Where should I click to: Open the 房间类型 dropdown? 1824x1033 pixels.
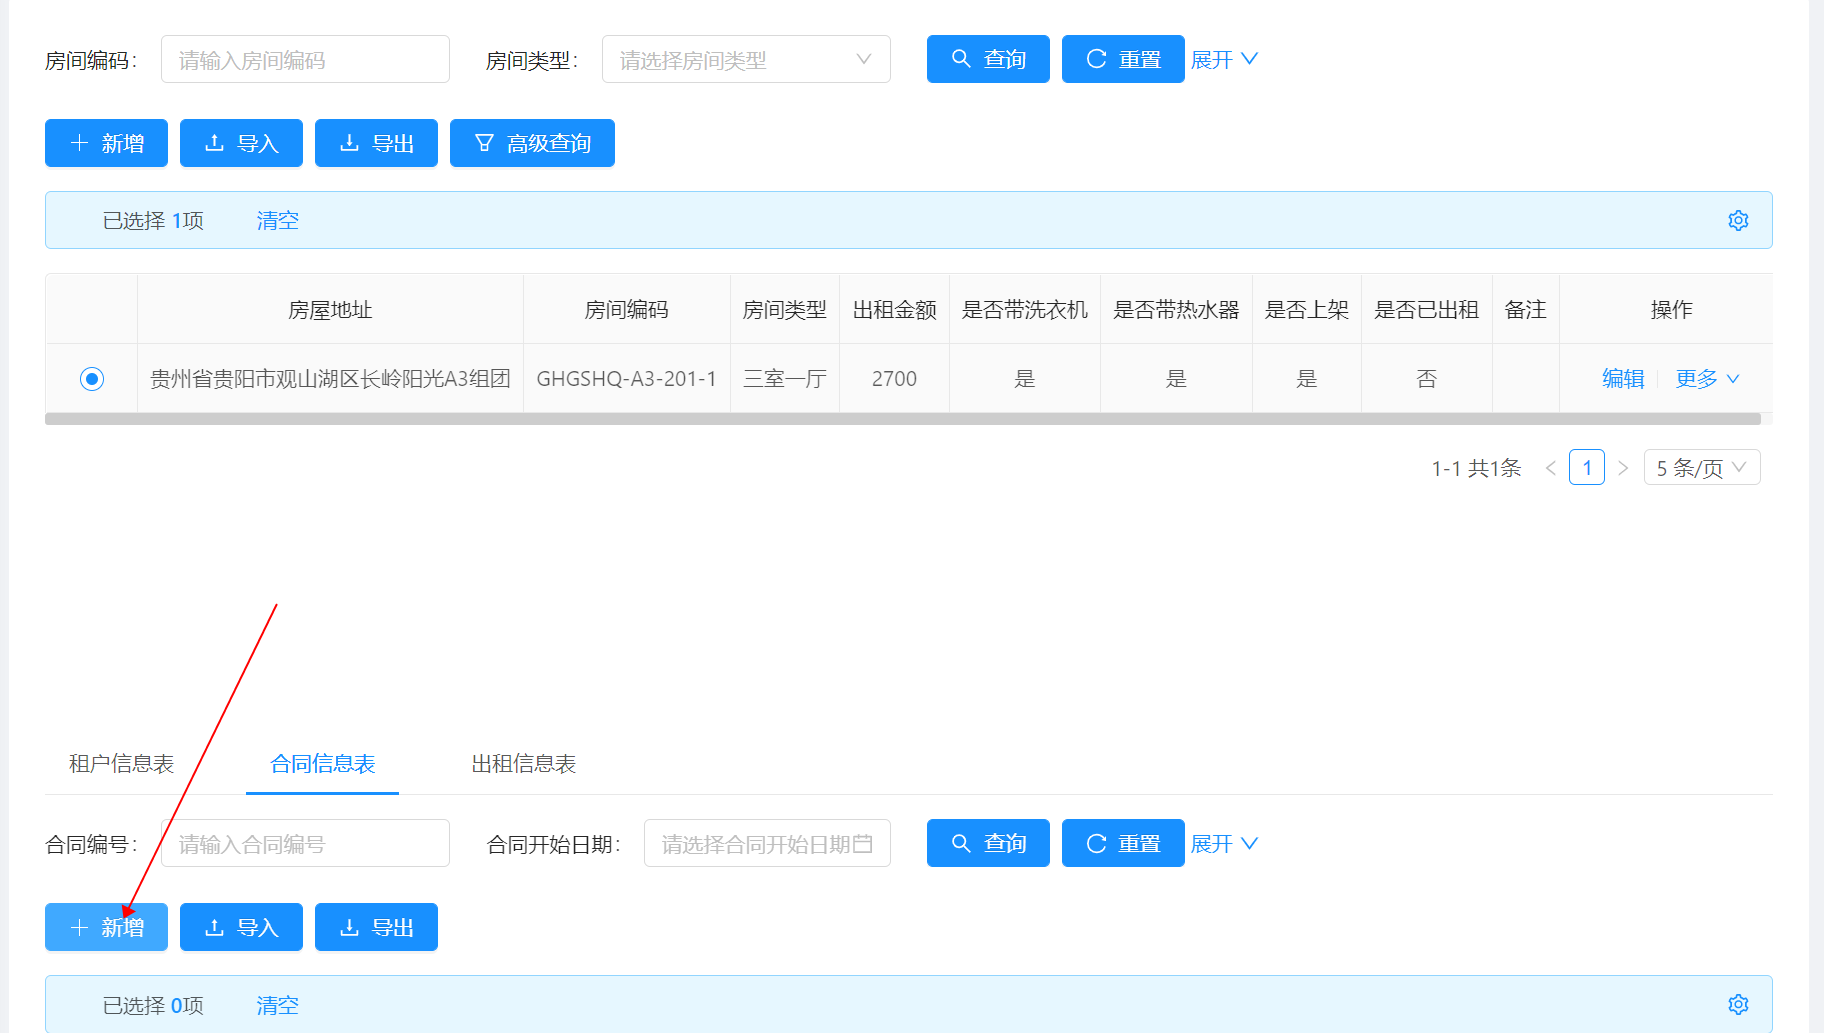(746, 60)
